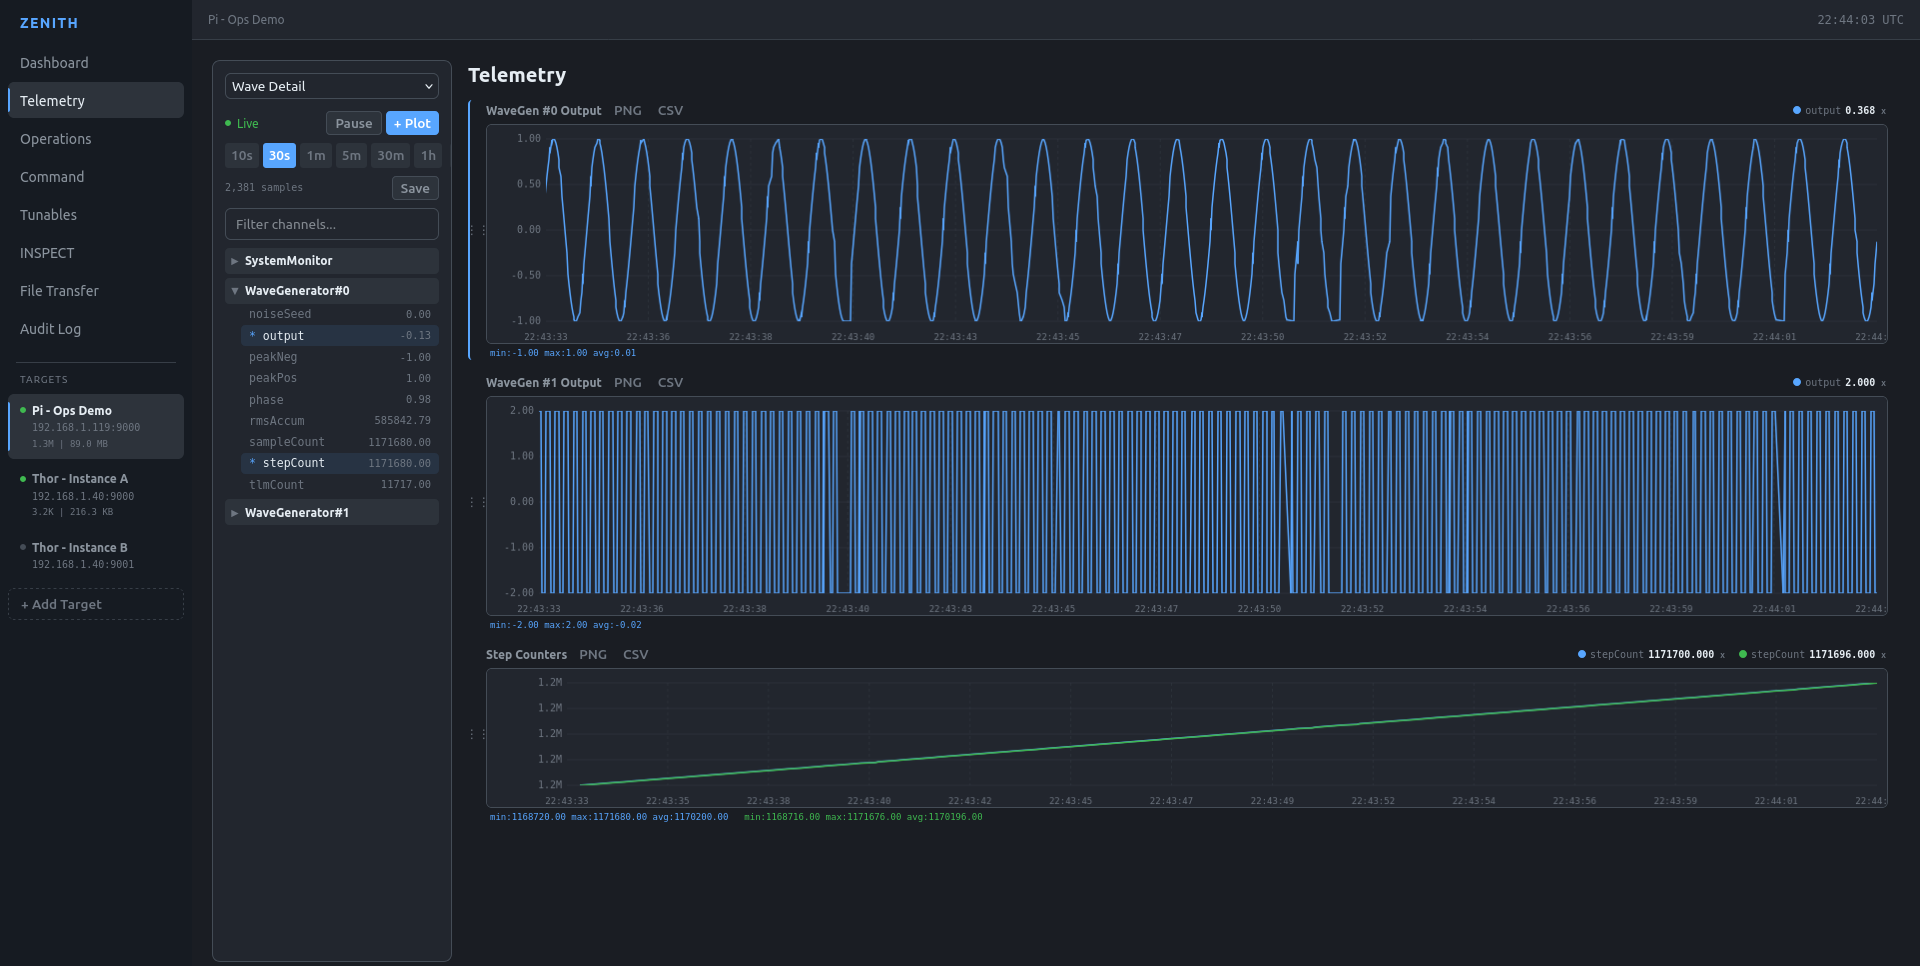Click the green Live status dot
This screenshot has width=1920, height=966.
point(230,123)
